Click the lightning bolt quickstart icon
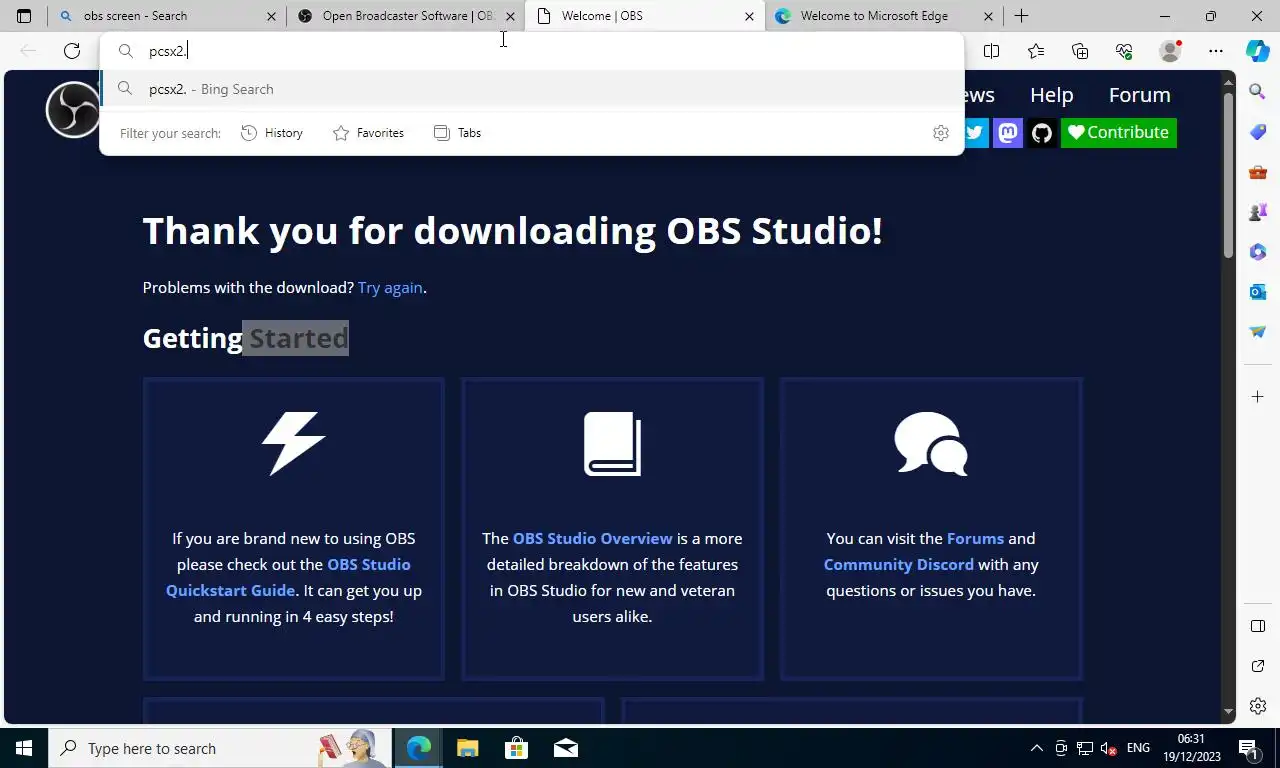 pyautogui.click(x=293, y=443)
